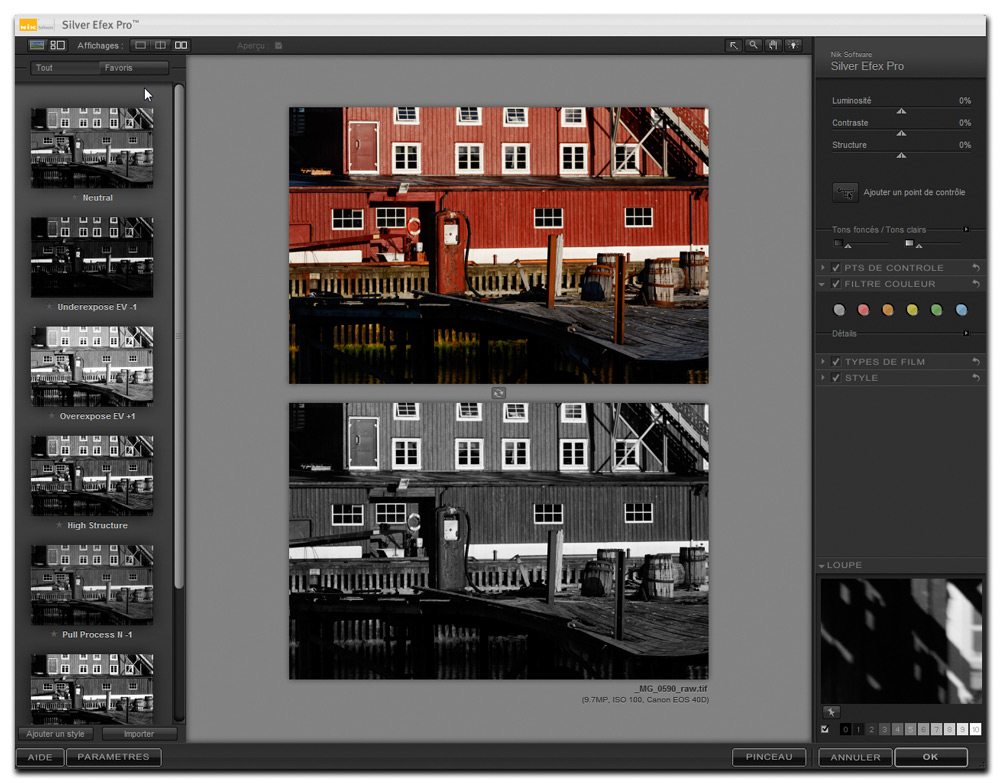
Task: Apply the Overexpose EV +1 style thumbnail
Action: point(92,366)
